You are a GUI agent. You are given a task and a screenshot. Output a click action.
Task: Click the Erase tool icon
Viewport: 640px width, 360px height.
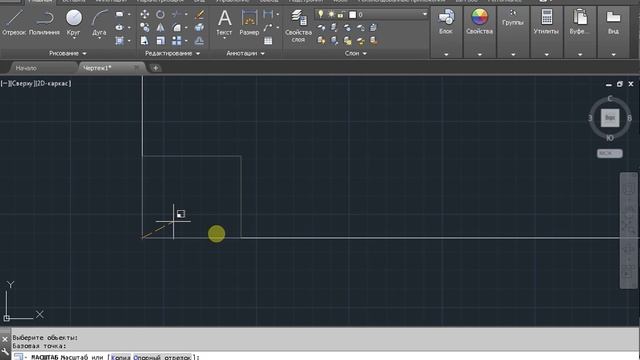(x=200, y=15)
